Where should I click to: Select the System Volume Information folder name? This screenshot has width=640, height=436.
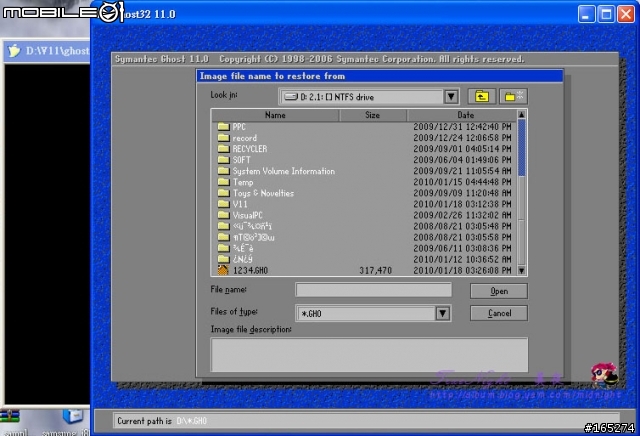tap(284, 171)
